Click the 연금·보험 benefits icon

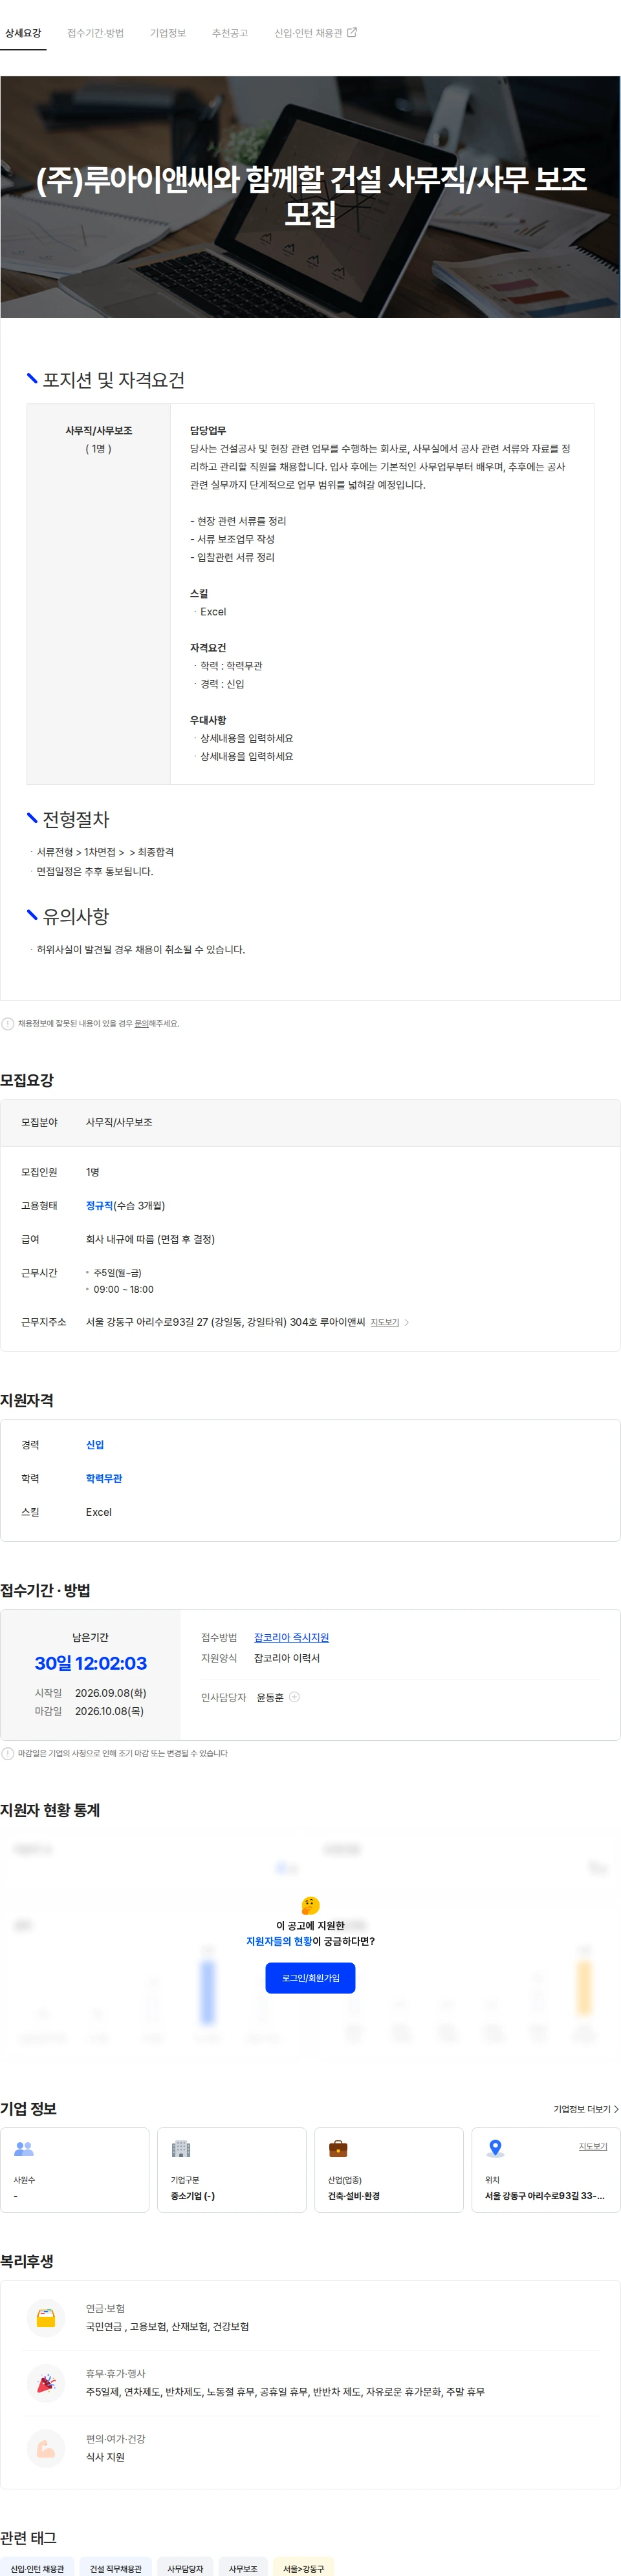(x=46, y=2318)
